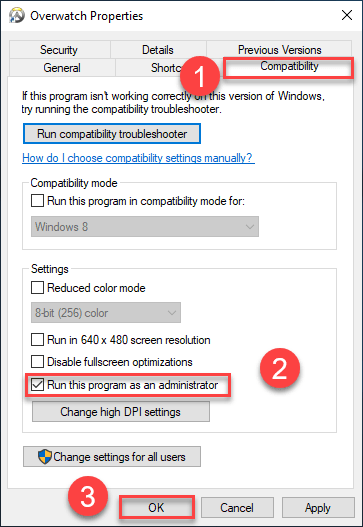Open How do I choose compatibility settings link
363x527 pixels.
pos(138,158)
